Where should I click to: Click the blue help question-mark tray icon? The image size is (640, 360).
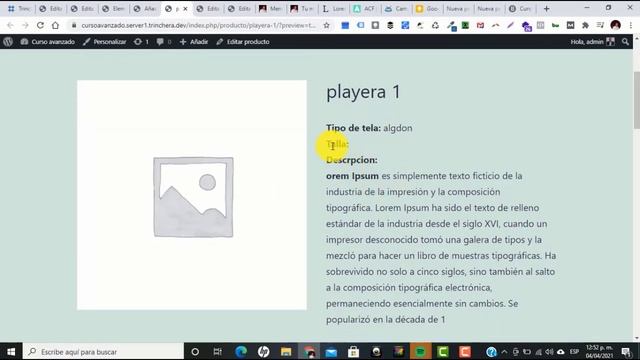tap(491, 352)
